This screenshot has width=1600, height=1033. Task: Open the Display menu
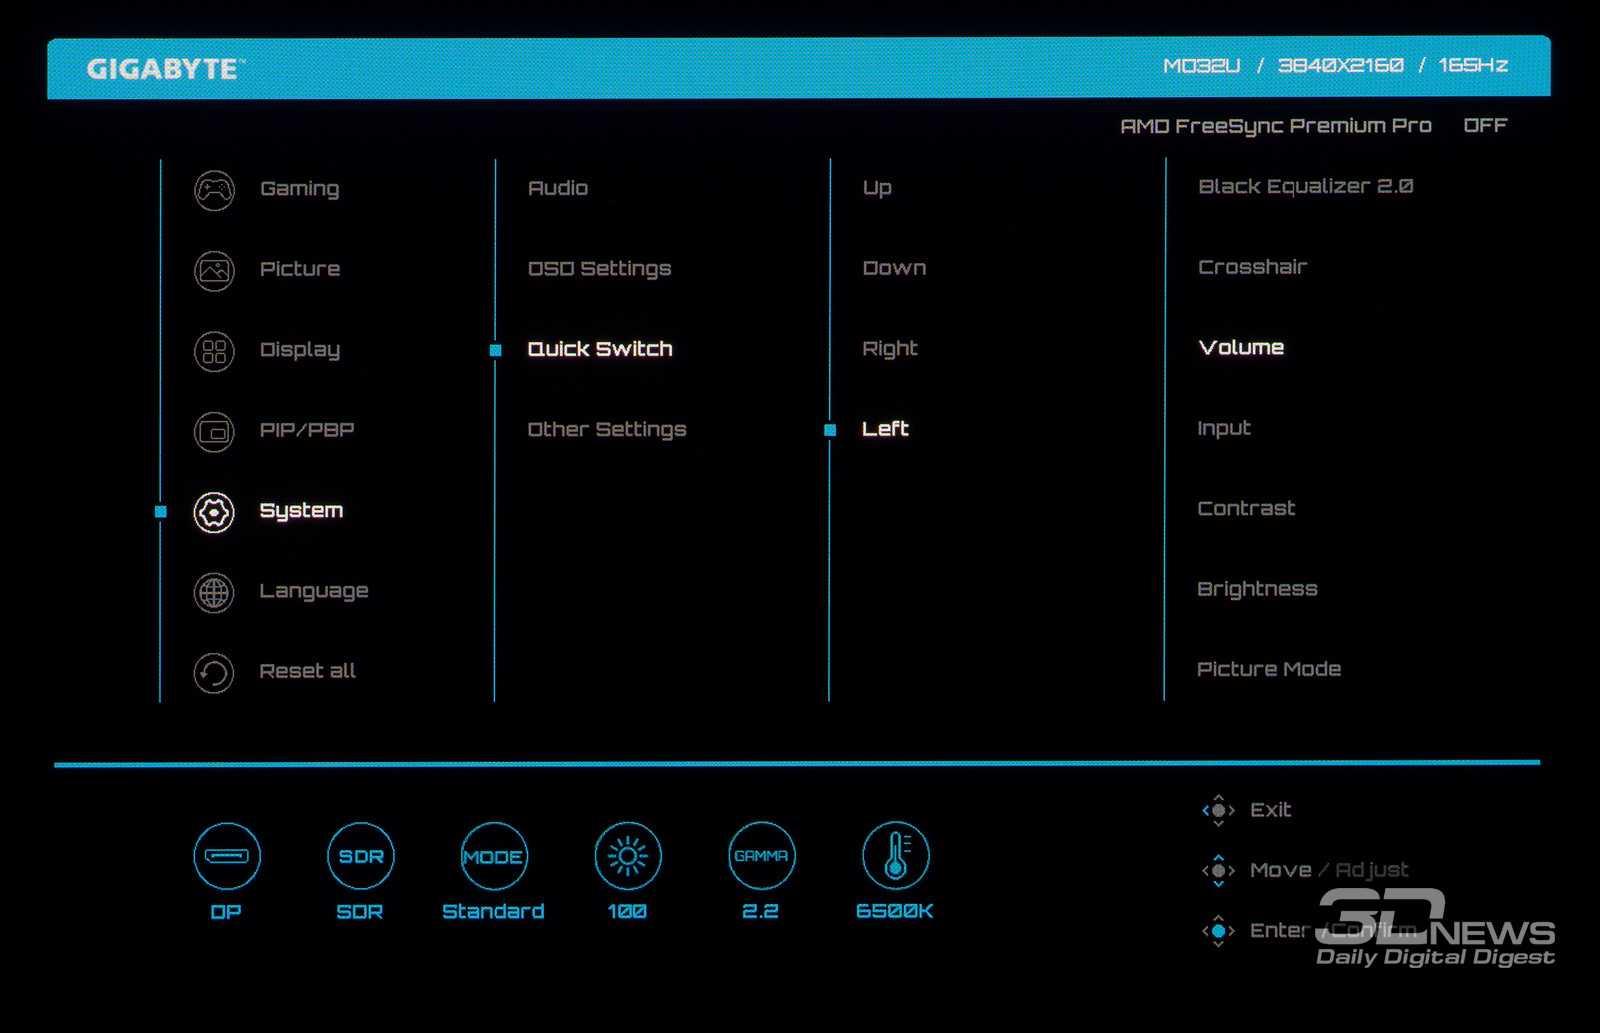pos(300,350)
